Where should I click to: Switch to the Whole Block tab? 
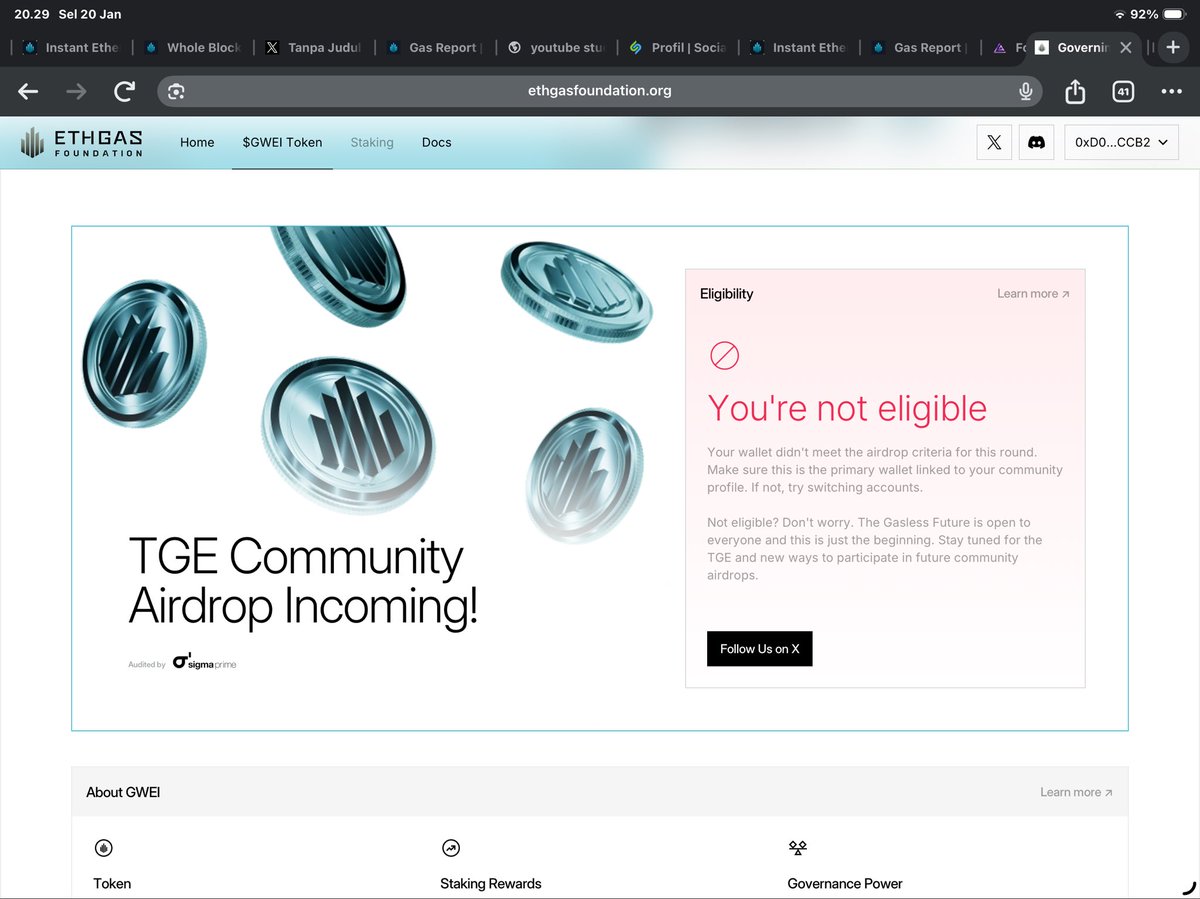pyautogui.click(x=193, y=47)
